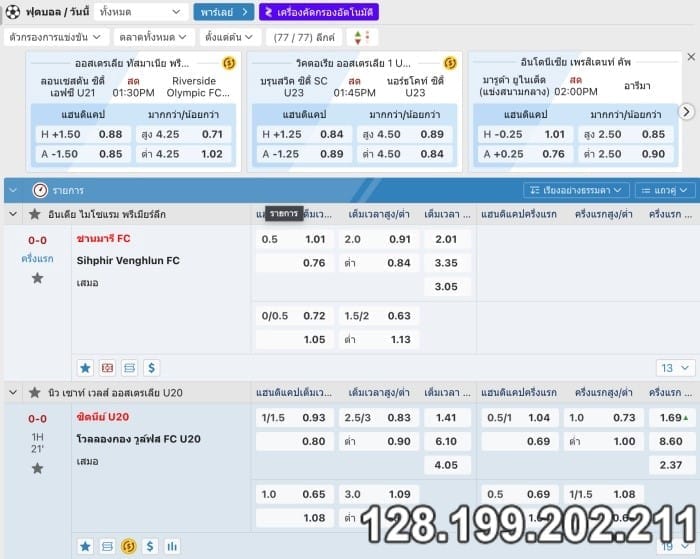Screen dimensions: 700x559
Task: Close the featured matches carousel
Action: (x=691, y=57)
